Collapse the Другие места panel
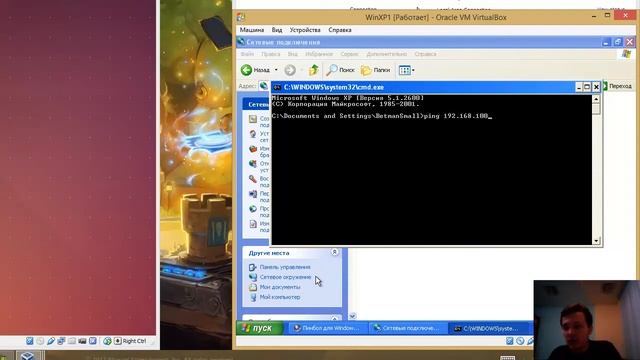This screenshot has width=640, height=360. click(335, 252)
